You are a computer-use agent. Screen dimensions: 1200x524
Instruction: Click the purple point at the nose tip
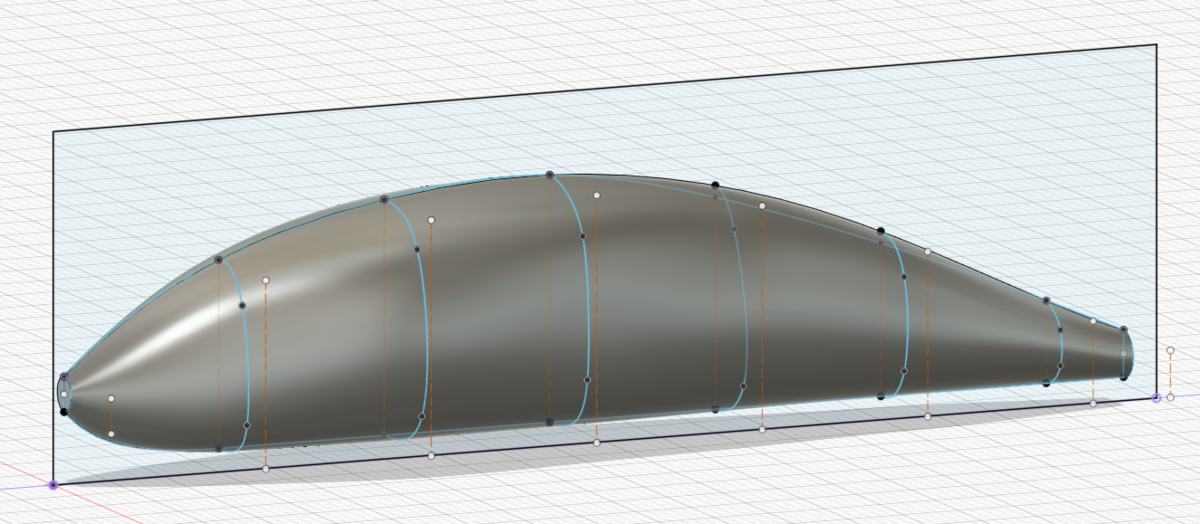point(64,377)
